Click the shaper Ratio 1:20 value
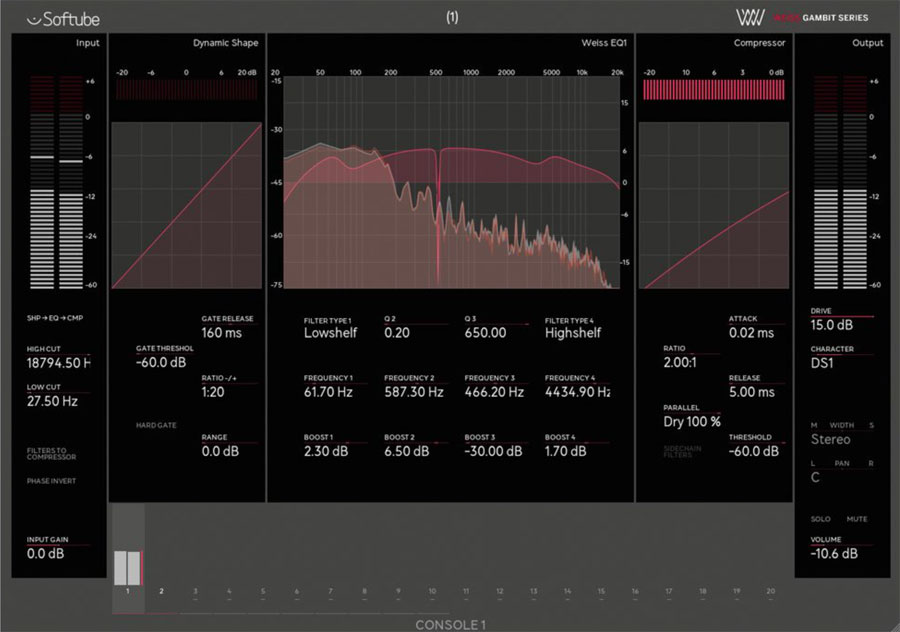Image resolution: width=900 pixels, height=632 pixels. (x=213, y=393)
